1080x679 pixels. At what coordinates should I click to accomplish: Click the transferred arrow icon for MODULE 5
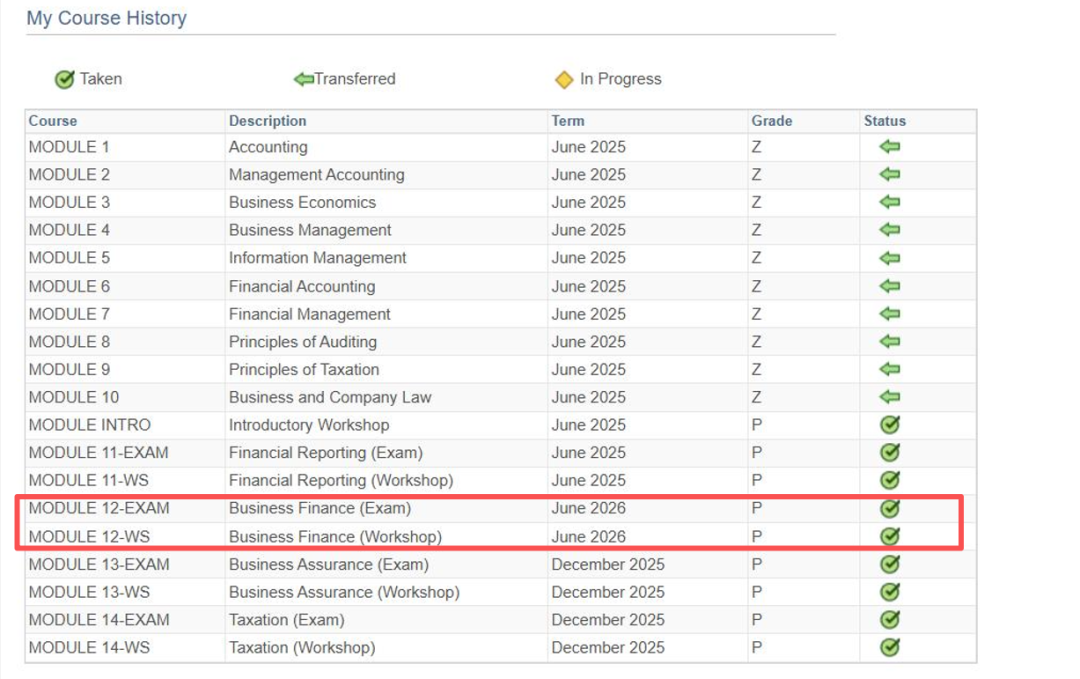tap(890, 258)
